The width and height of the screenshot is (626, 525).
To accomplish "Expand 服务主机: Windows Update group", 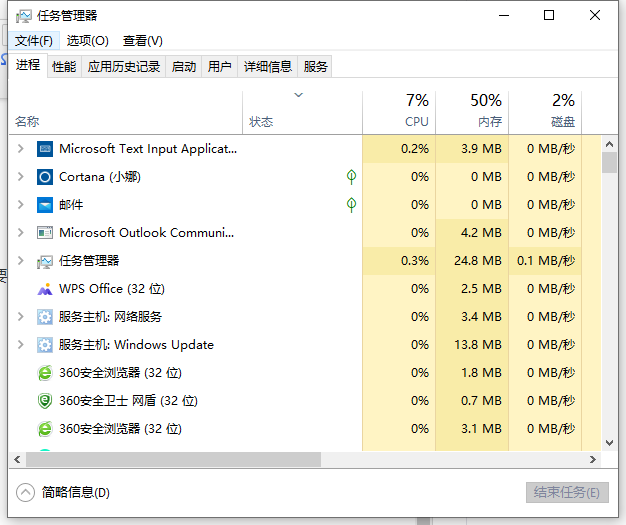I will pos(20,345).
